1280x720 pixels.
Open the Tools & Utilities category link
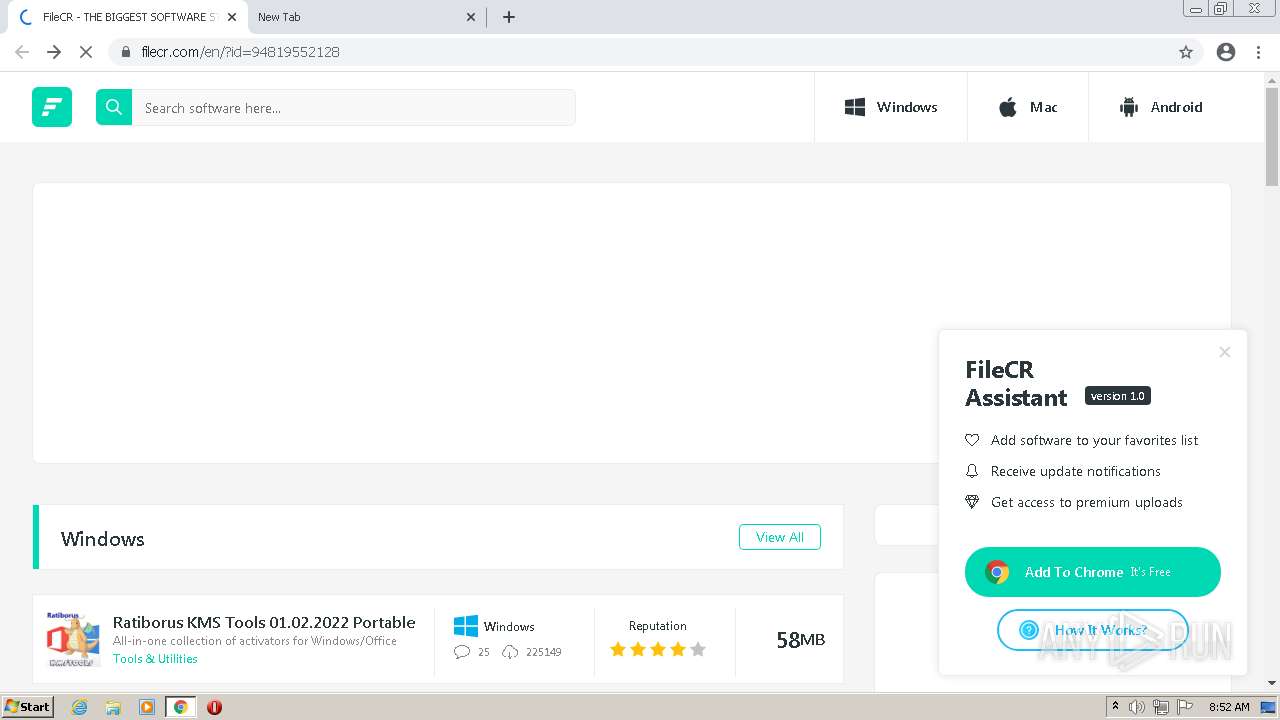pos(155,659)
